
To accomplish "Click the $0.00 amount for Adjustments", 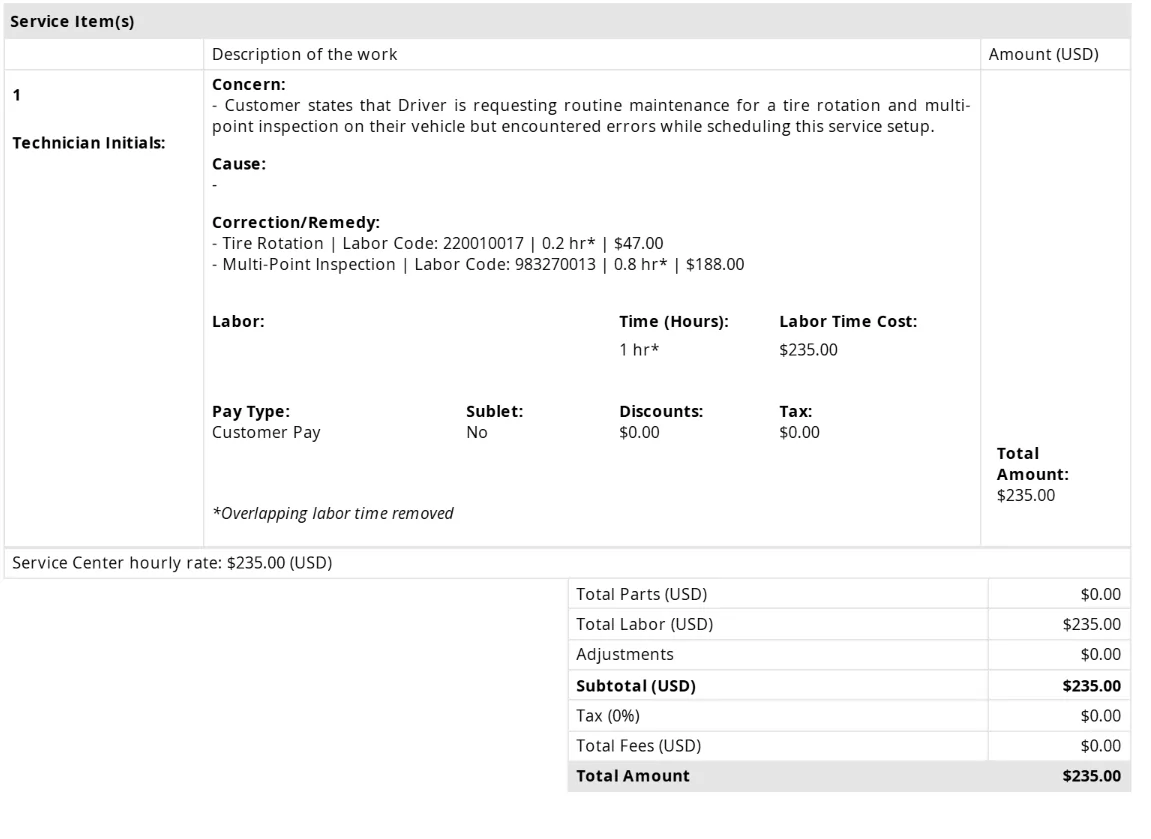I will click(x=1100, y=655).
